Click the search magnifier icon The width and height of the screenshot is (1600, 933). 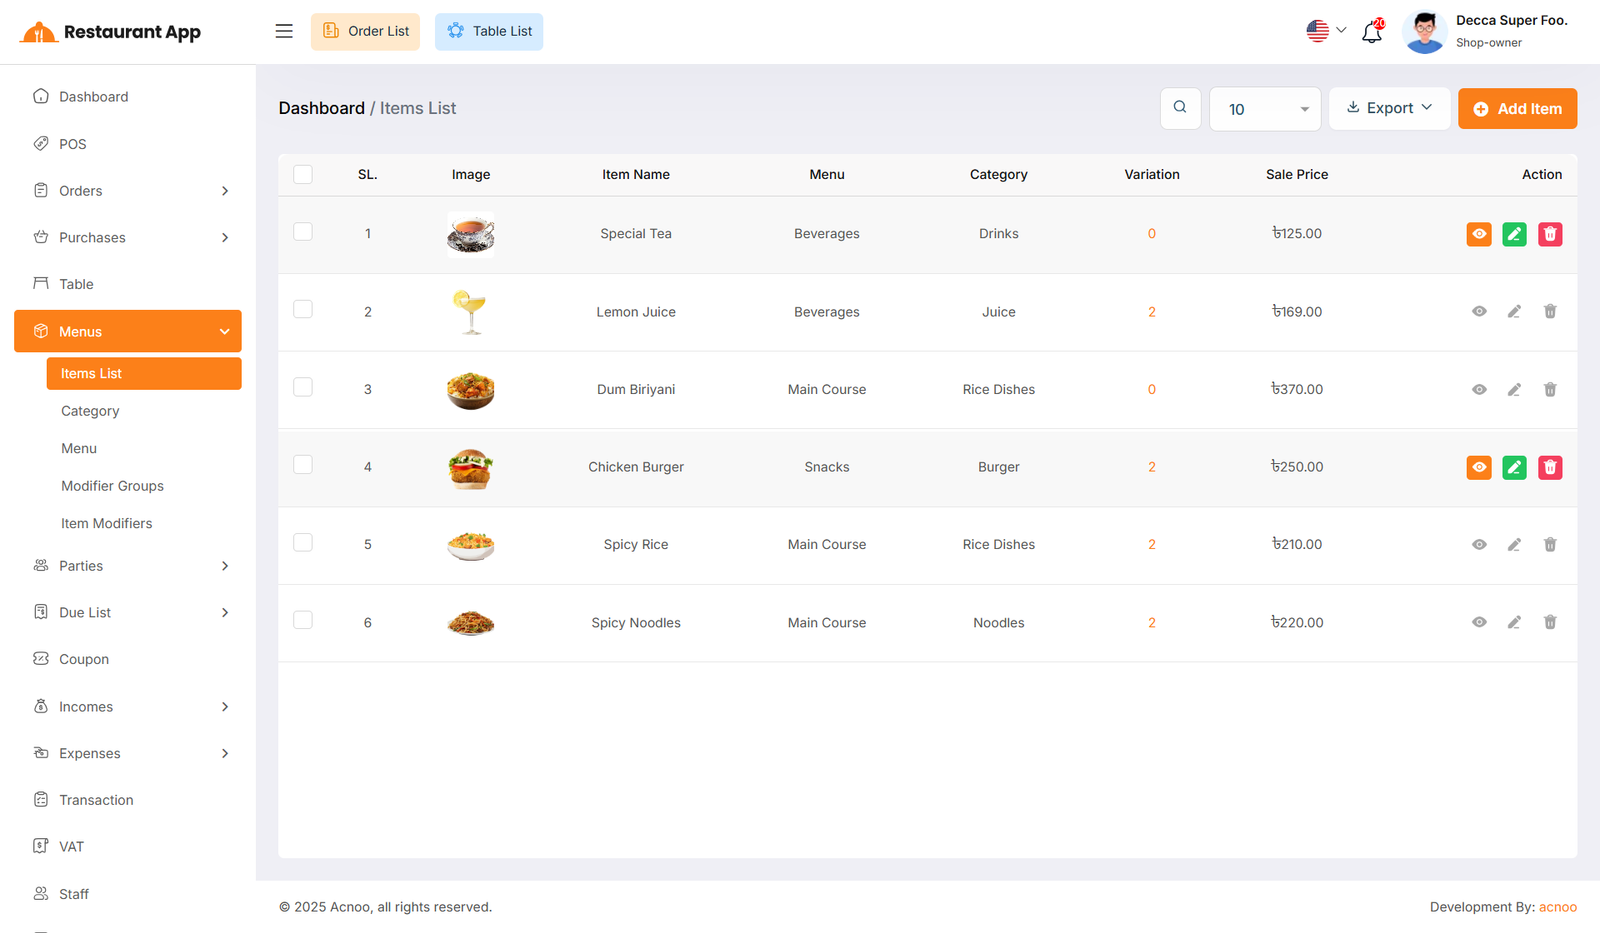click(1180, 108)
